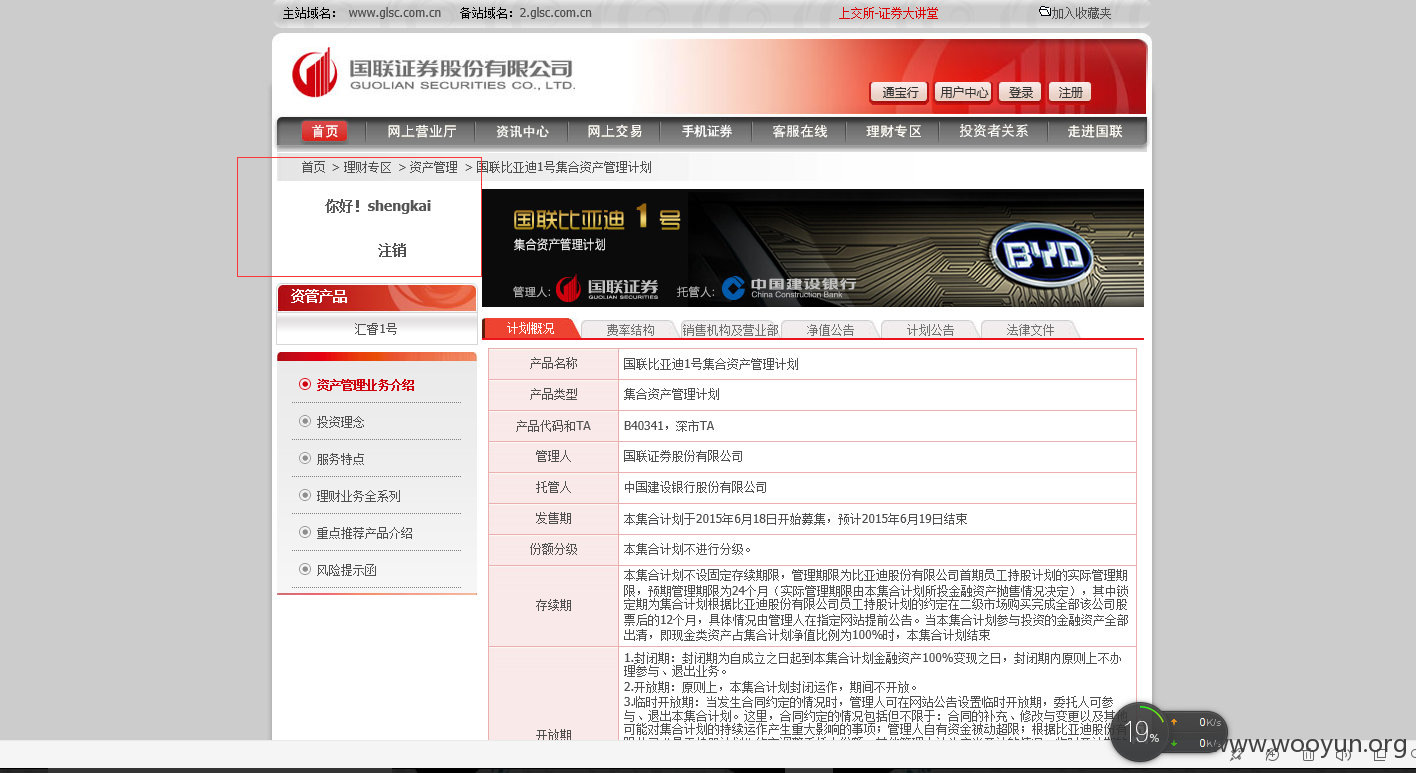The image size is (1416, 773).
Task: Open 网上营业厅 in navigation bar
Action: (421, 131)
